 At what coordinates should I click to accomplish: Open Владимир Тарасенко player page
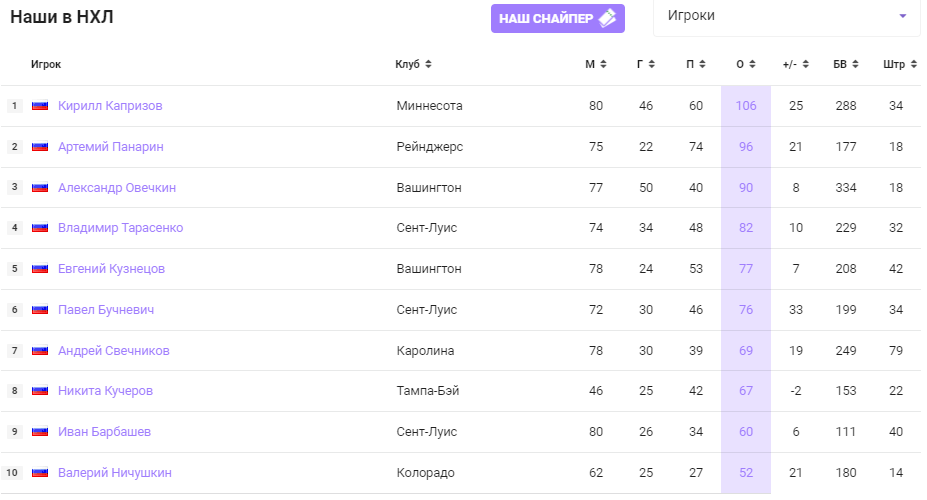click(120, 228)
